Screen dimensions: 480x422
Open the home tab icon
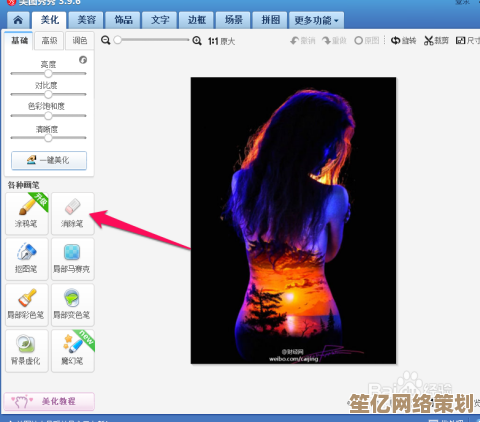click(x=18, y=20)
